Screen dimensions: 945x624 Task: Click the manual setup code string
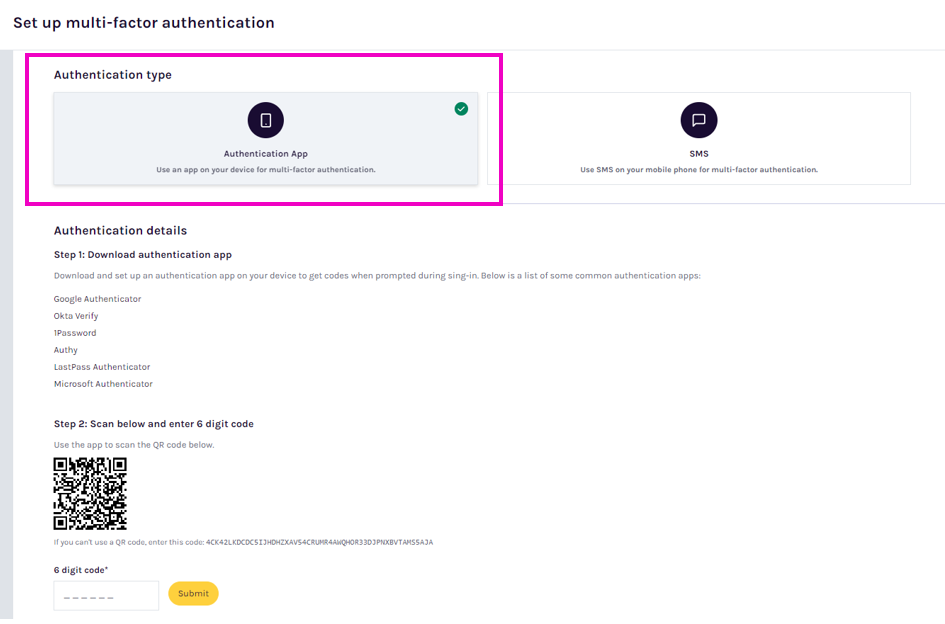319,542
